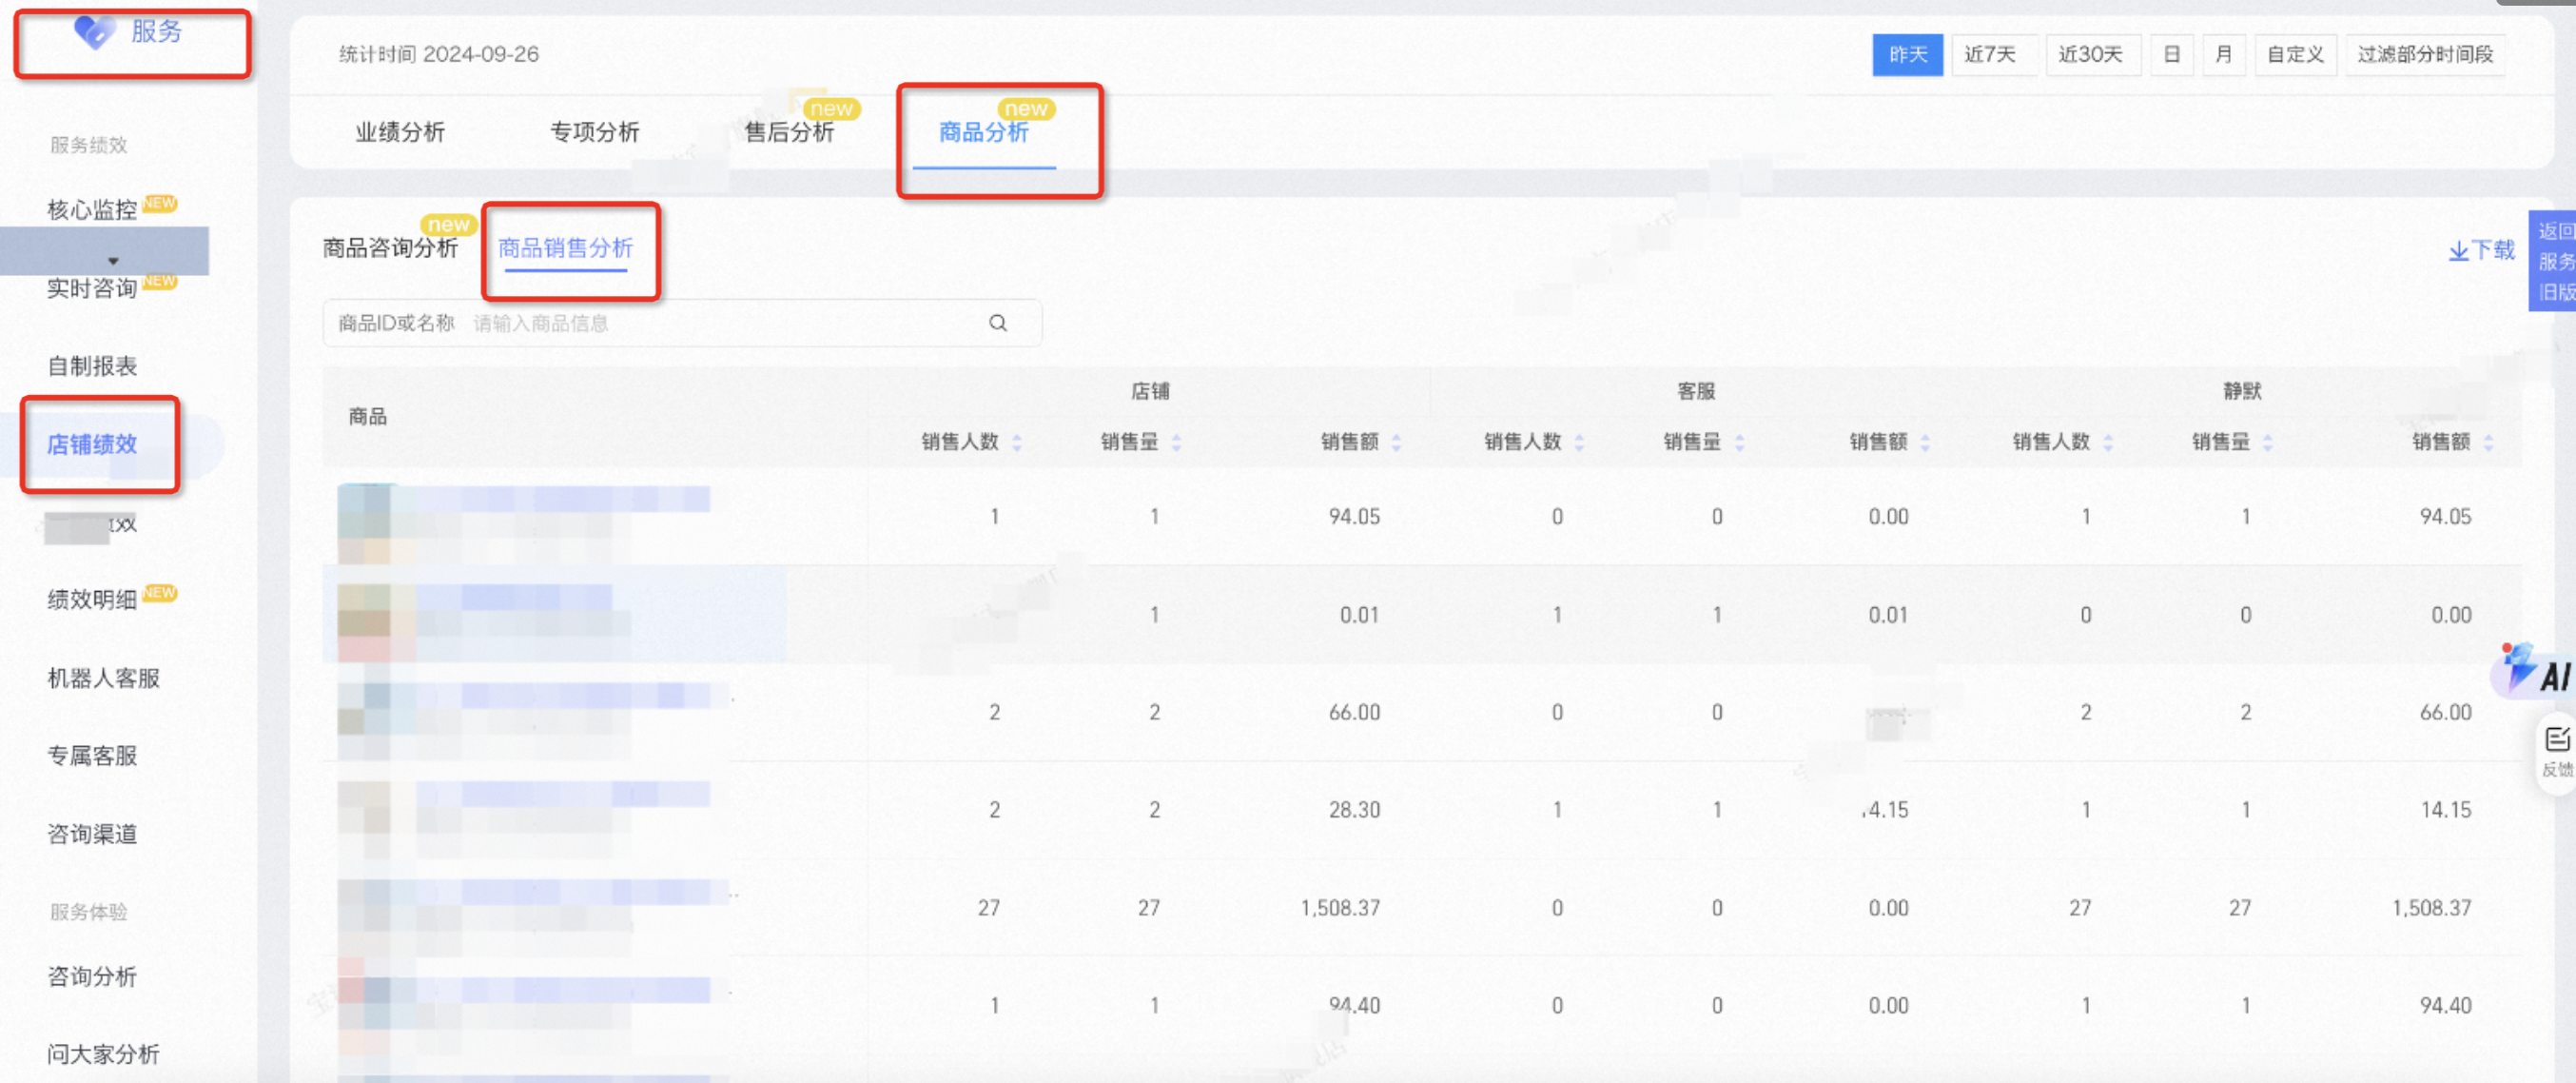2576x1083 pixels.
Task: Sort by 客服 销售人数 column arrows
Action: [1579, 442]
